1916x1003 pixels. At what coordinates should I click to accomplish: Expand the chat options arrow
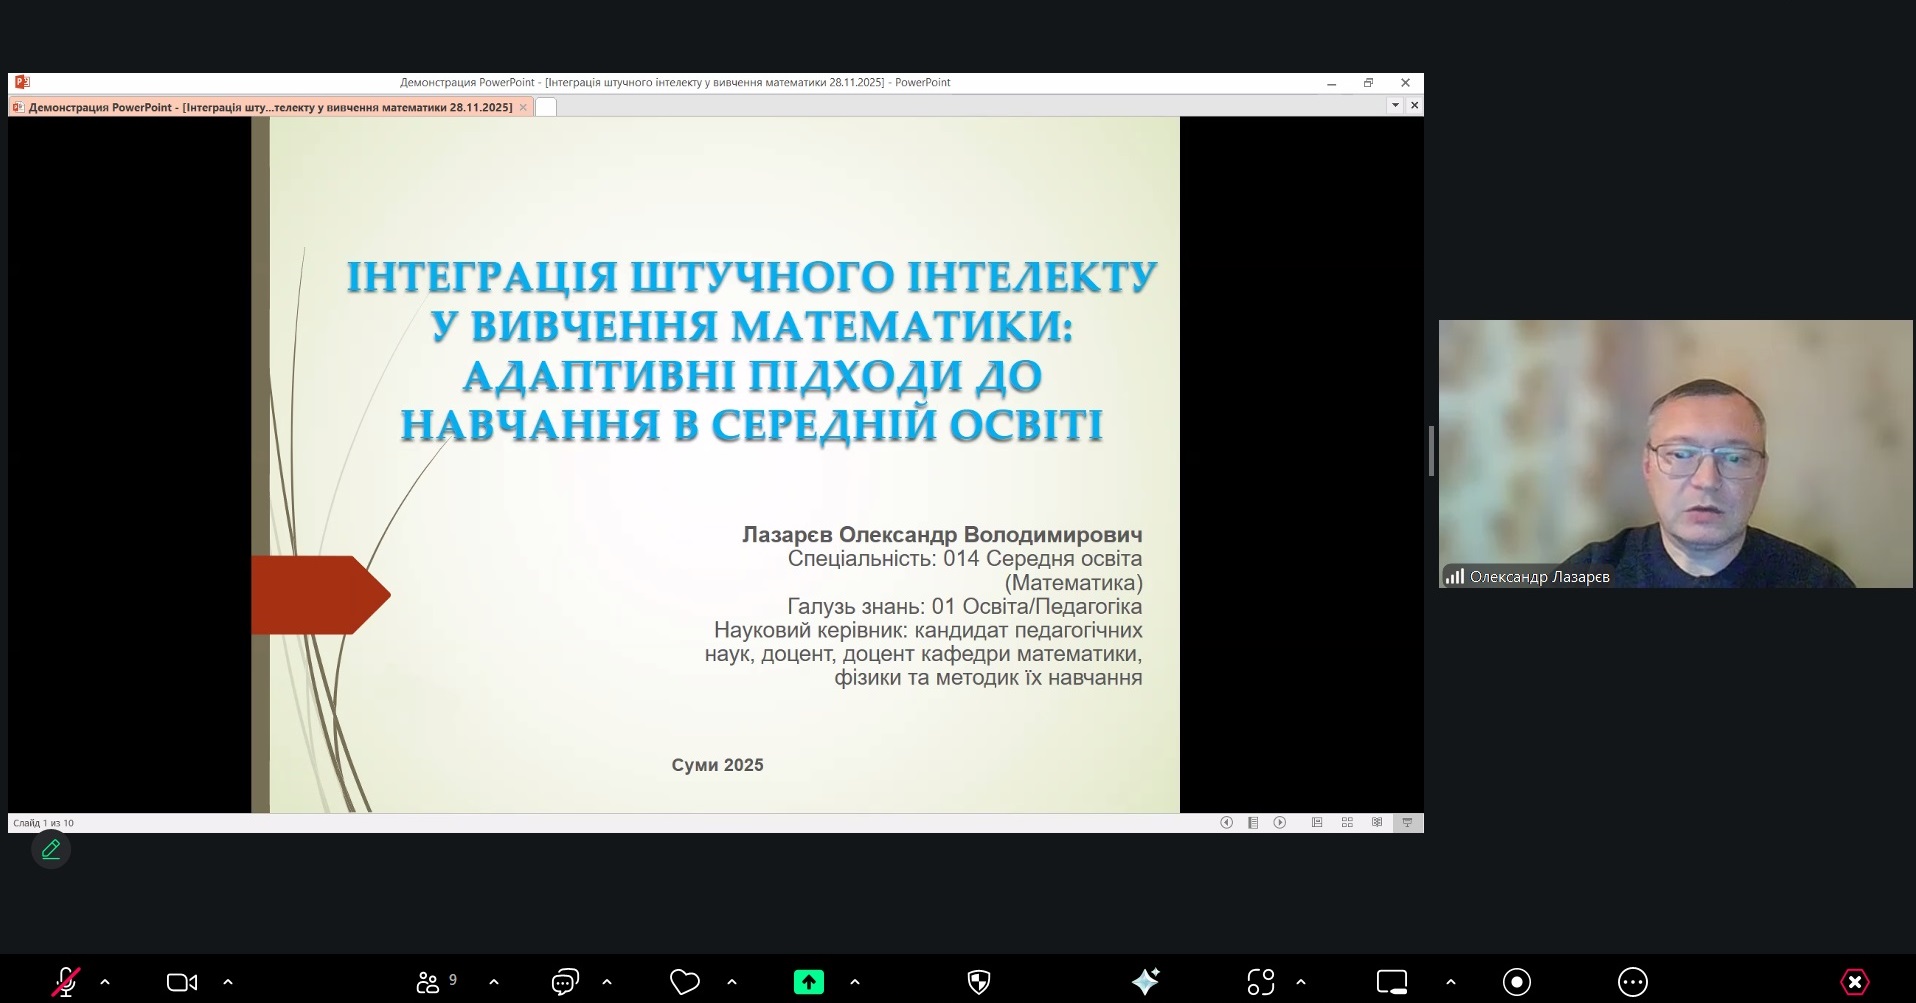click(x=607, y=982)
